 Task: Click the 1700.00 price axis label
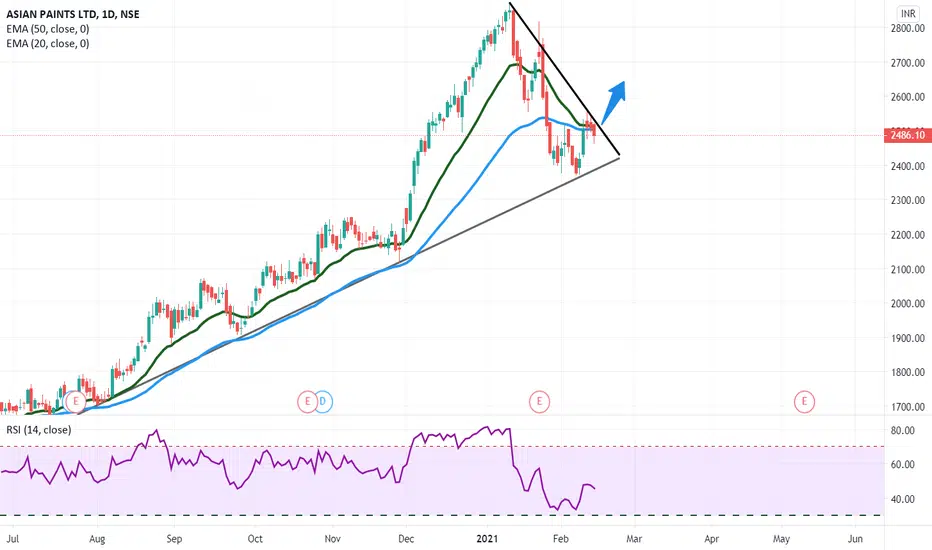coord(908,407)
